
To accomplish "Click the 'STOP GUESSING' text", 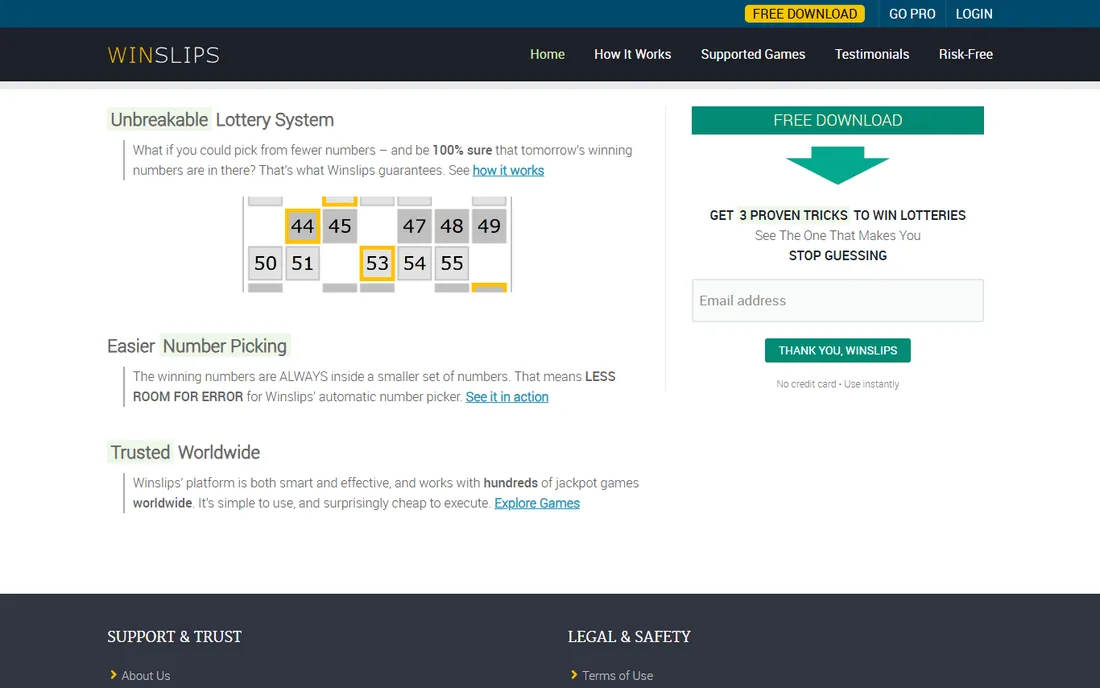I will click(x=838, y=256).
